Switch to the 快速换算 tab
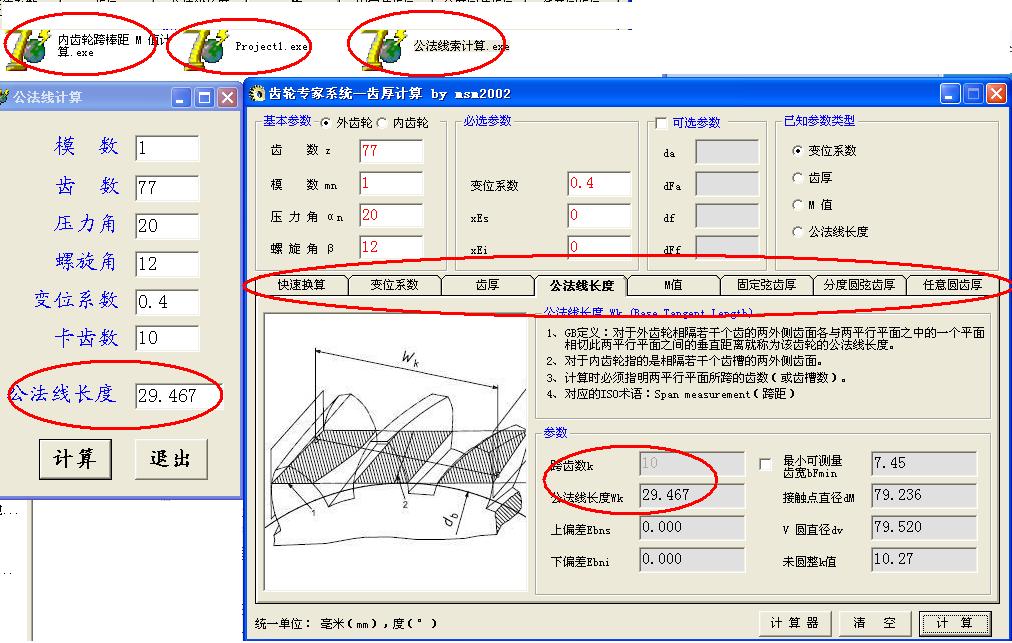The height and width of the screenshot is (643, 1012). point(301,285)
